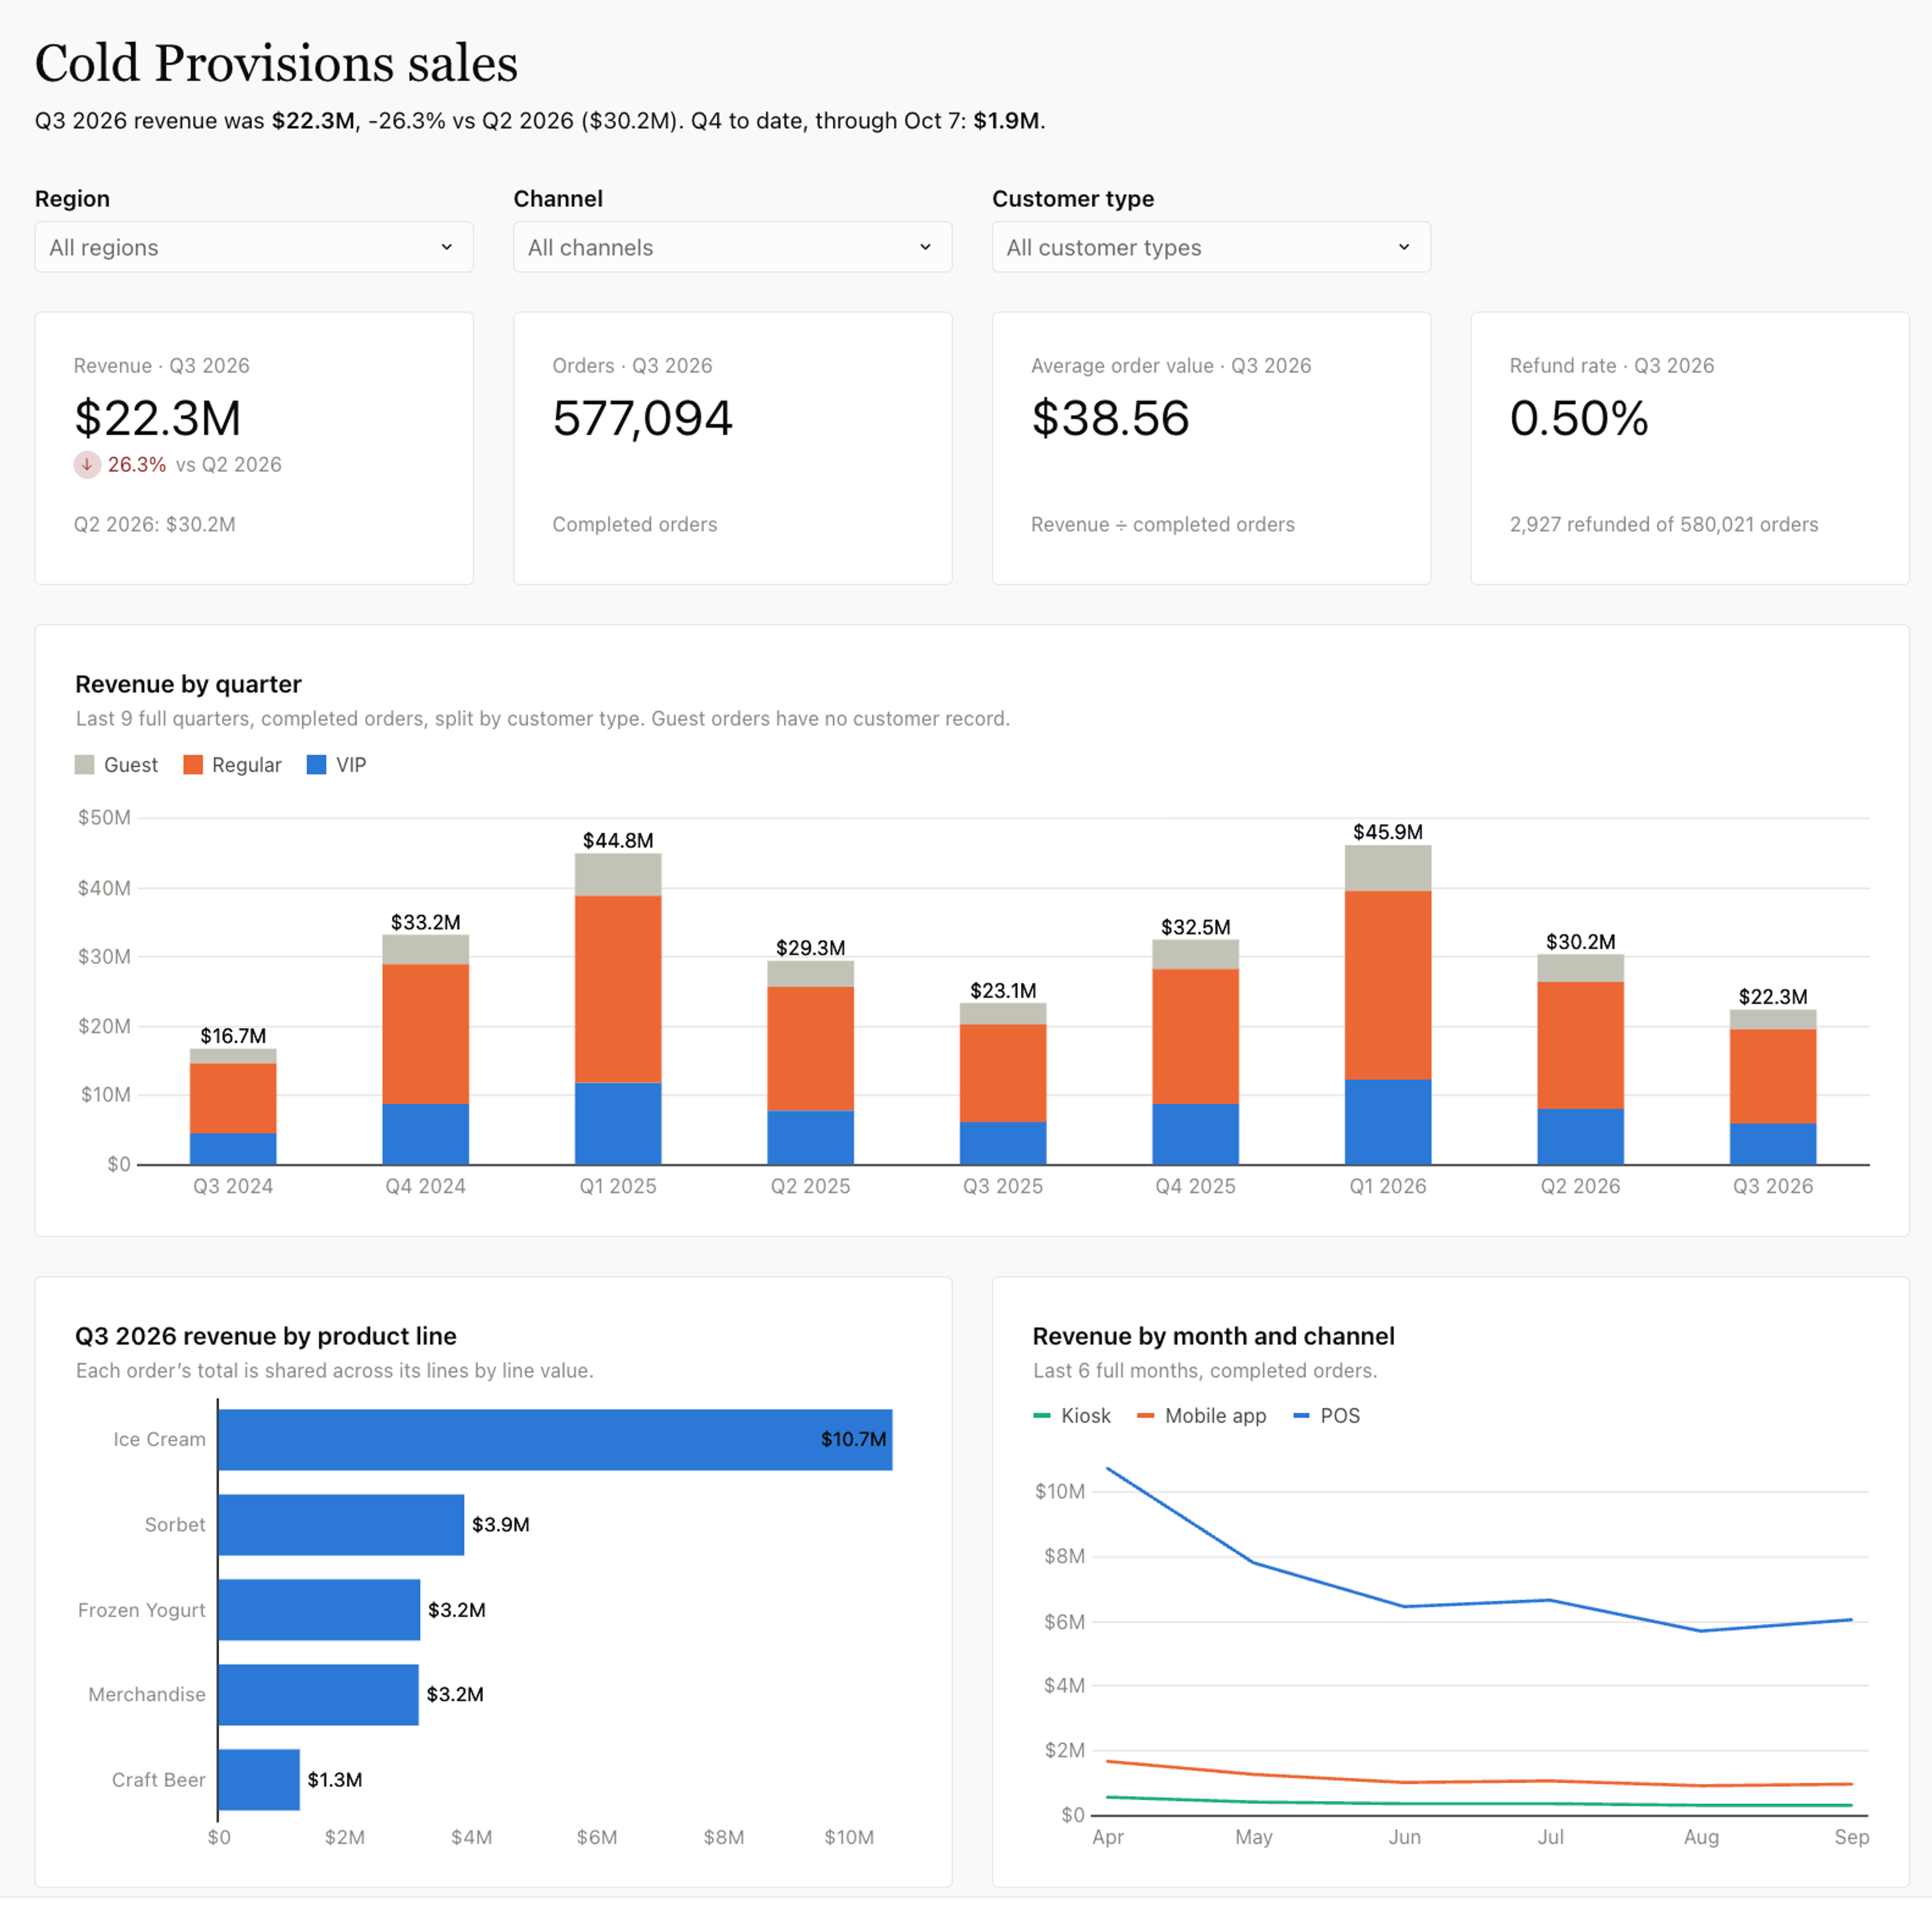Click the 'Revenue by quarter' heading
Screen dimensions: 1932x1907
188,684
